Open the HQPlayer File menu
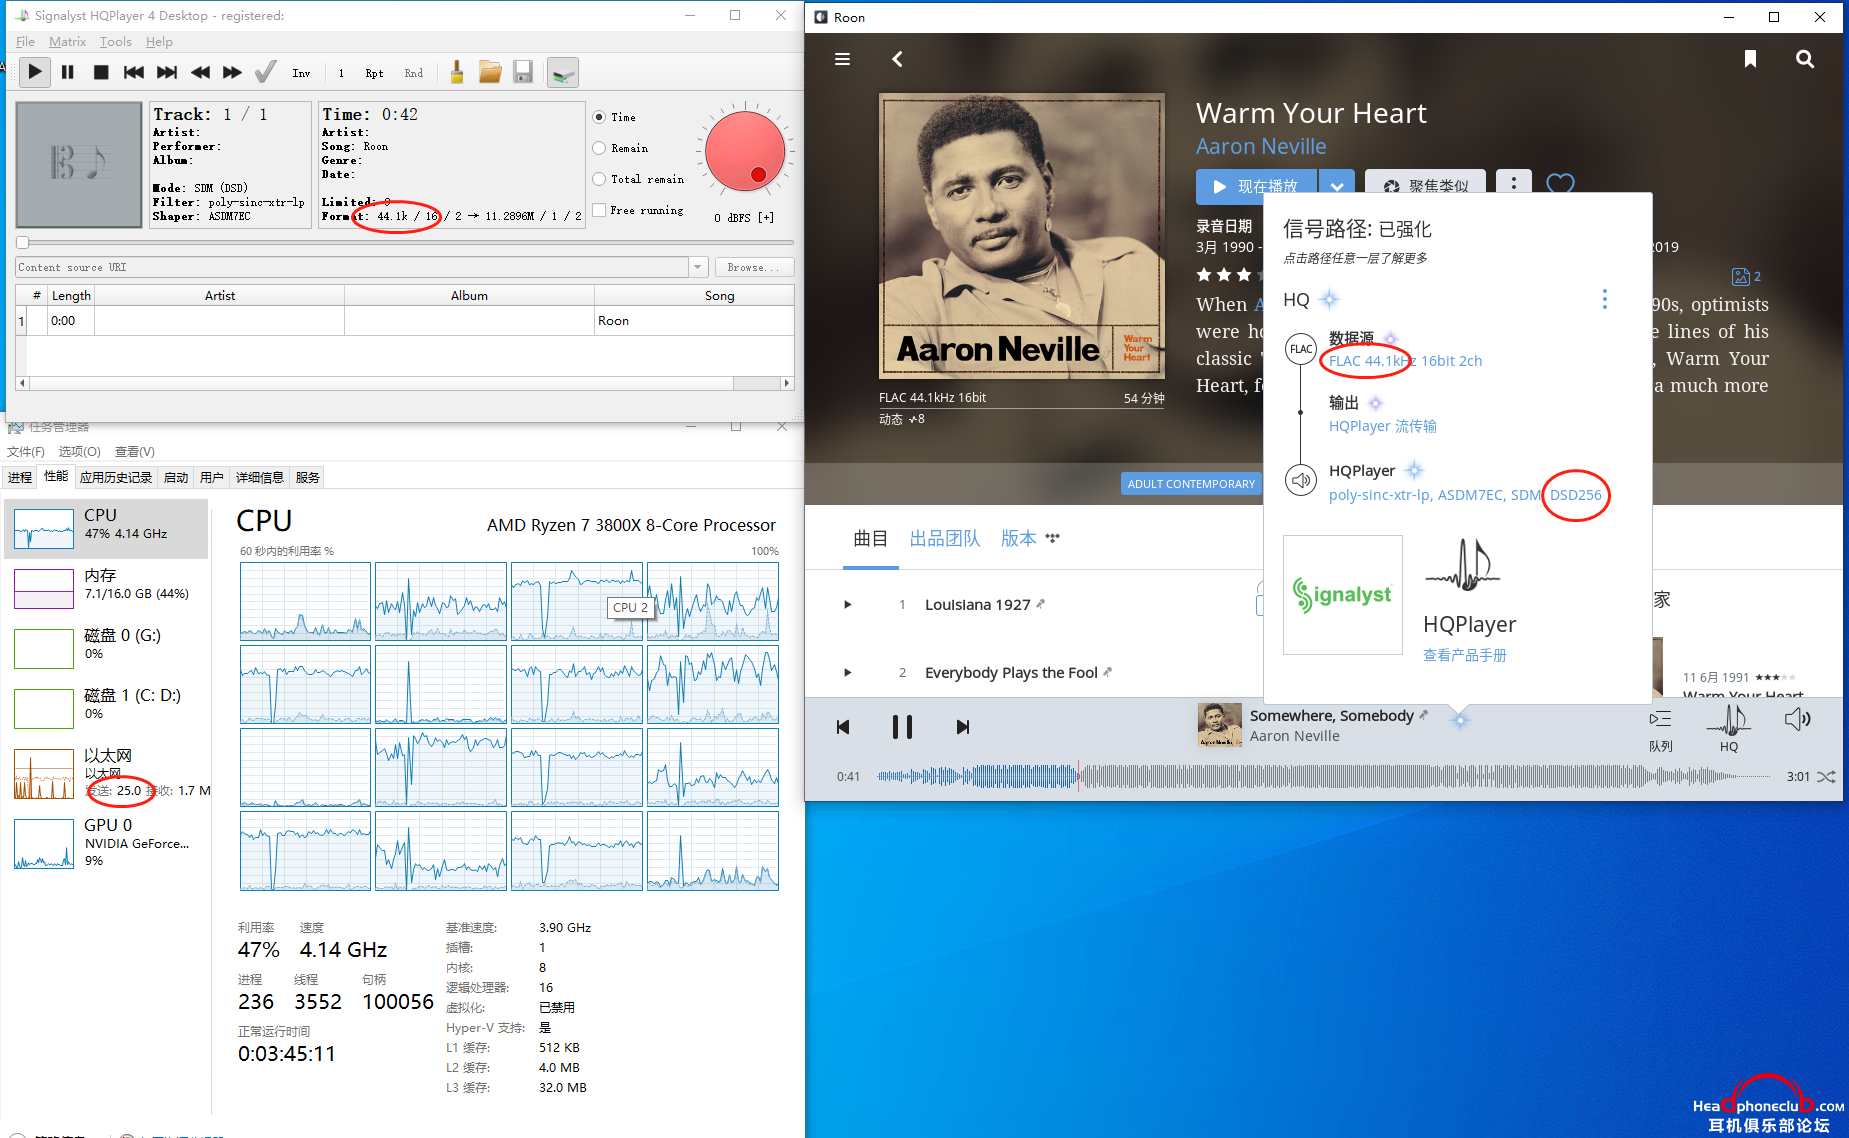 click(x=25, y=41)
